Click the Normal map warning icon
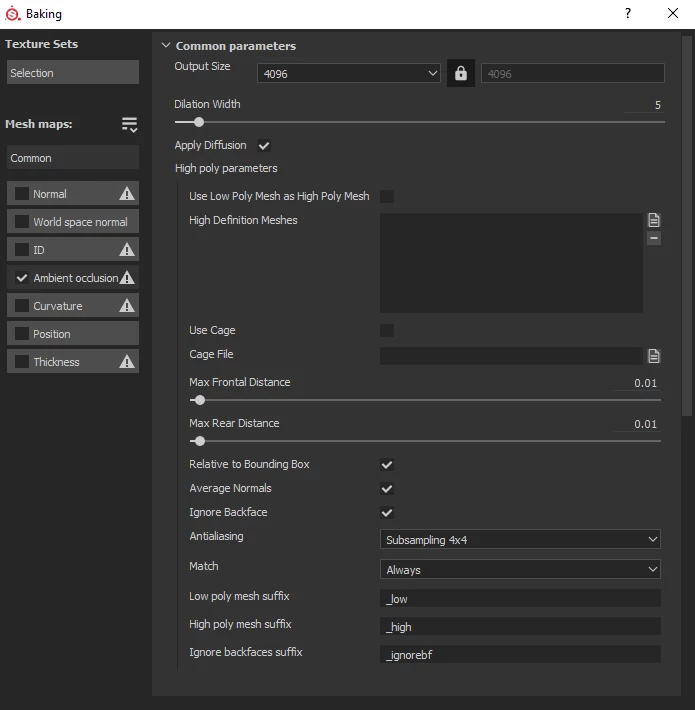This screenshot has height=710, width=695. pyautogui.click(x=127, y=194)
